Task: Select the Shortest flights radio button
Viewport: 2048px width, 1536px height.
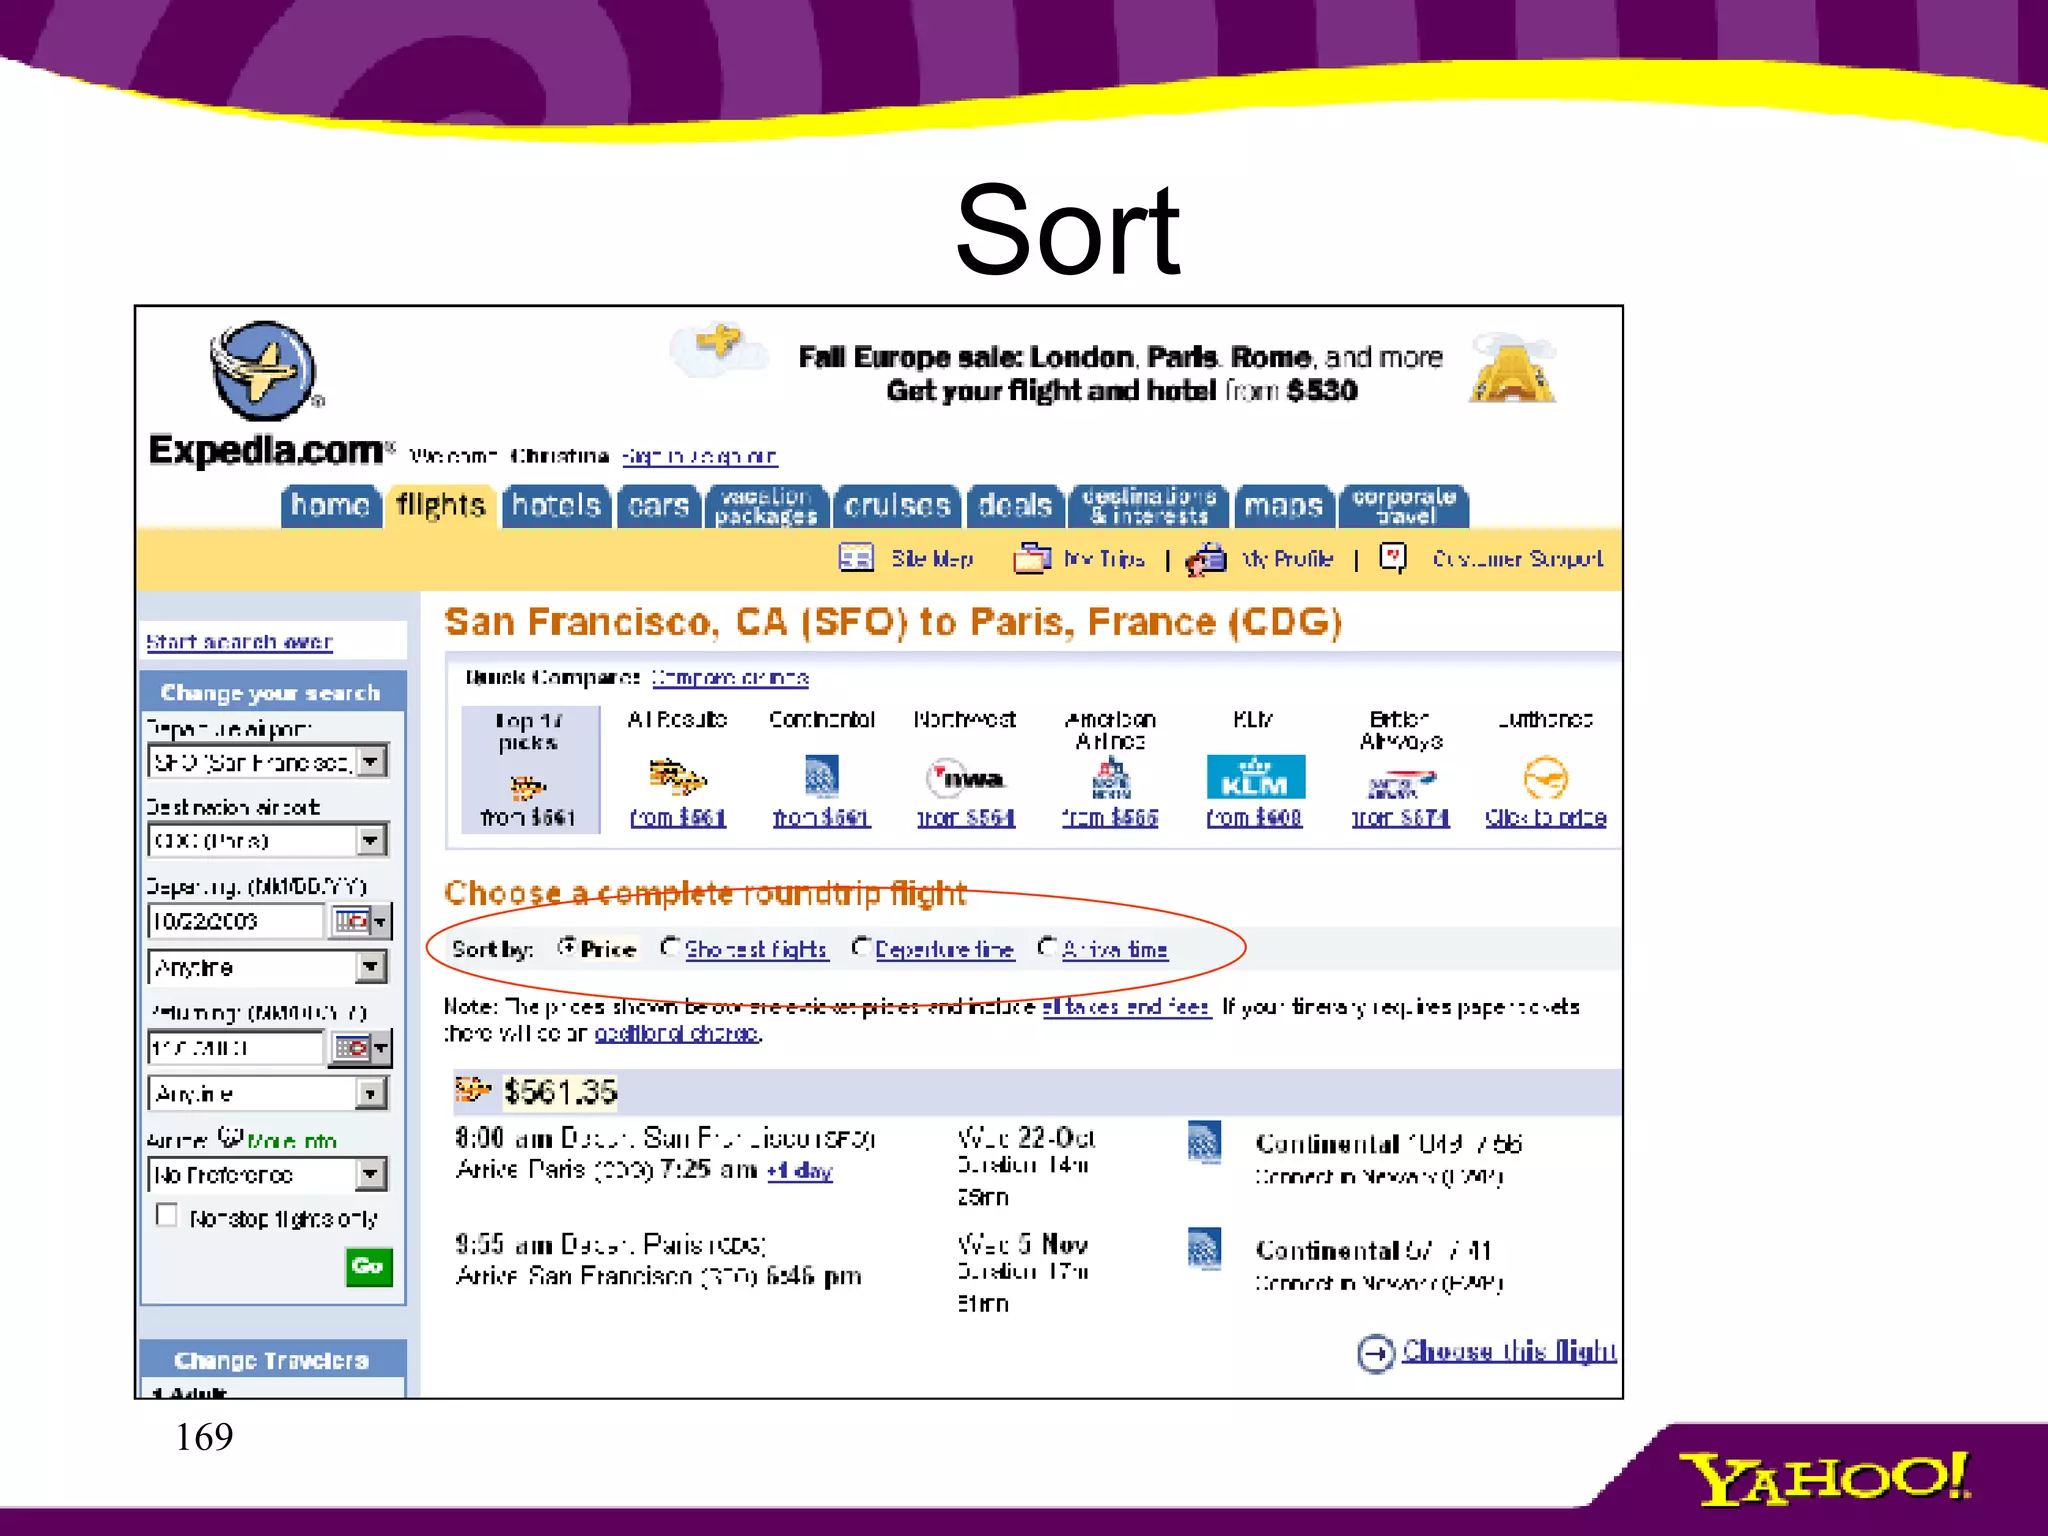Action: pyautogui.click(x=670, y=946)
